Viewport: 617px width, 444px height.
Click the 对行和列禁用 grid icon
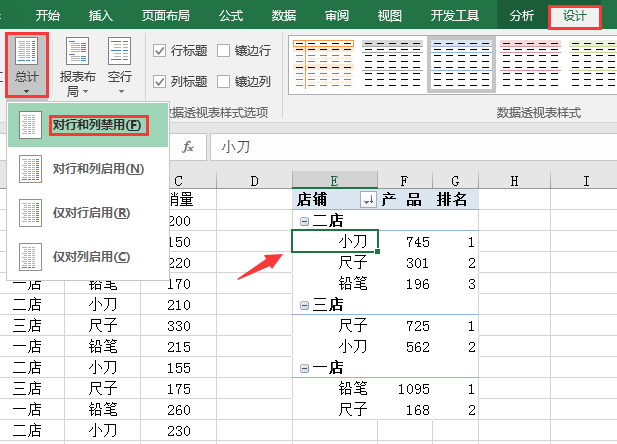30,125
